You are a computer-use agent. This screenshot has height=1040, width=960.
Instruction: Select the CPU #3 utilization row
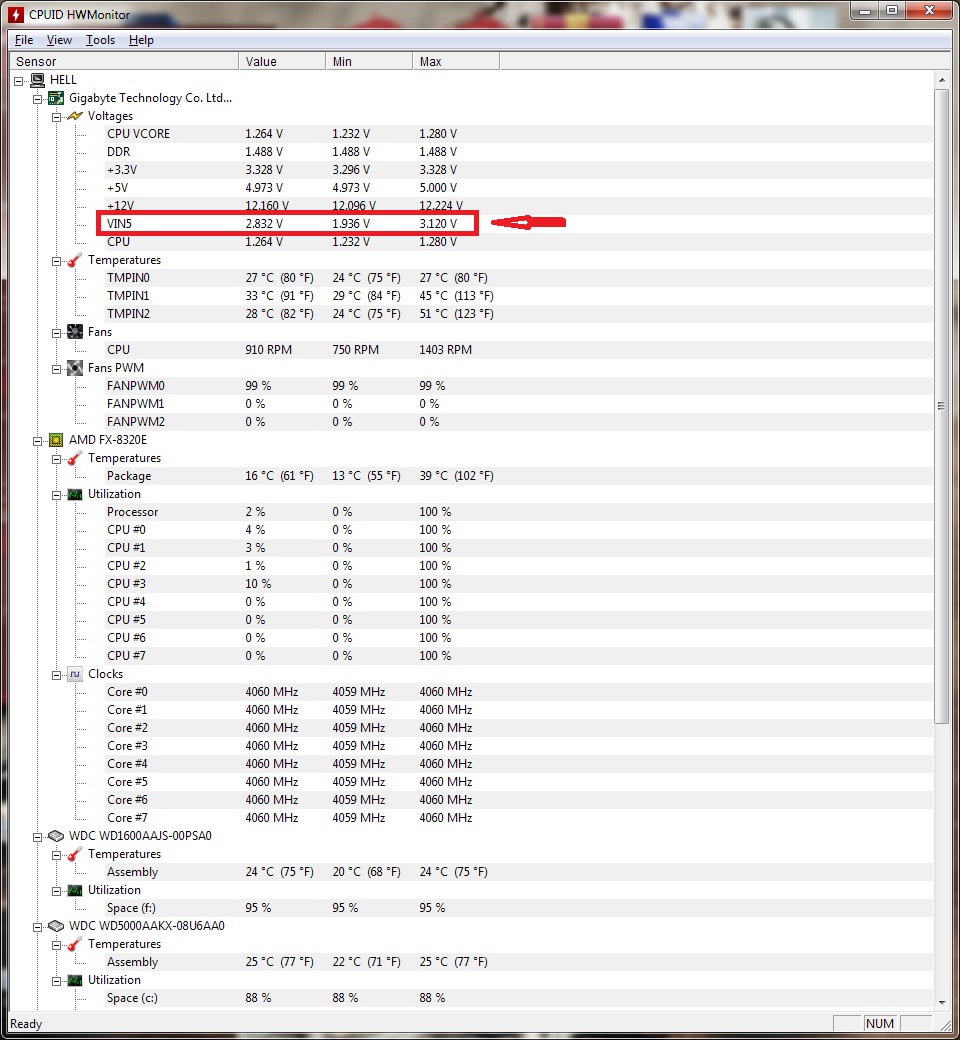pyautogui.click(x=519, y=584)
